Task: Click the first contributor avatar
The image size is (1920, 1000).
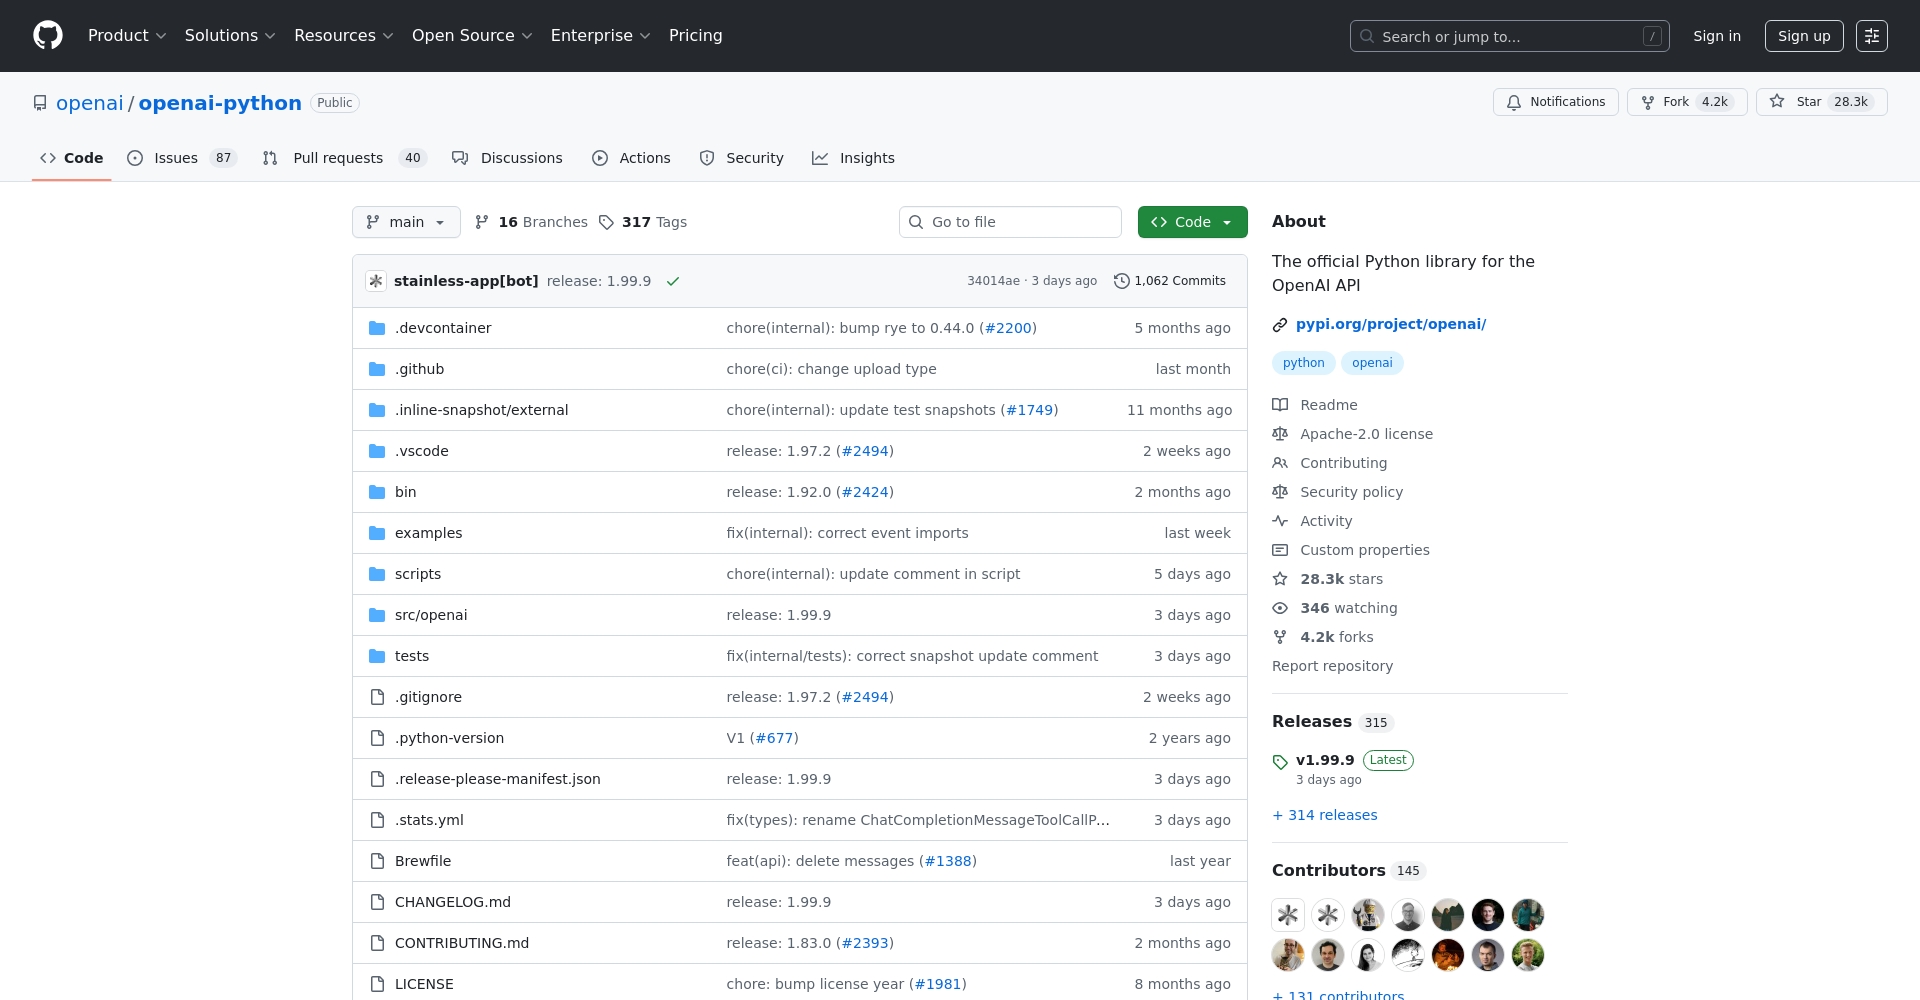Action: click(x=1288, y=915)
